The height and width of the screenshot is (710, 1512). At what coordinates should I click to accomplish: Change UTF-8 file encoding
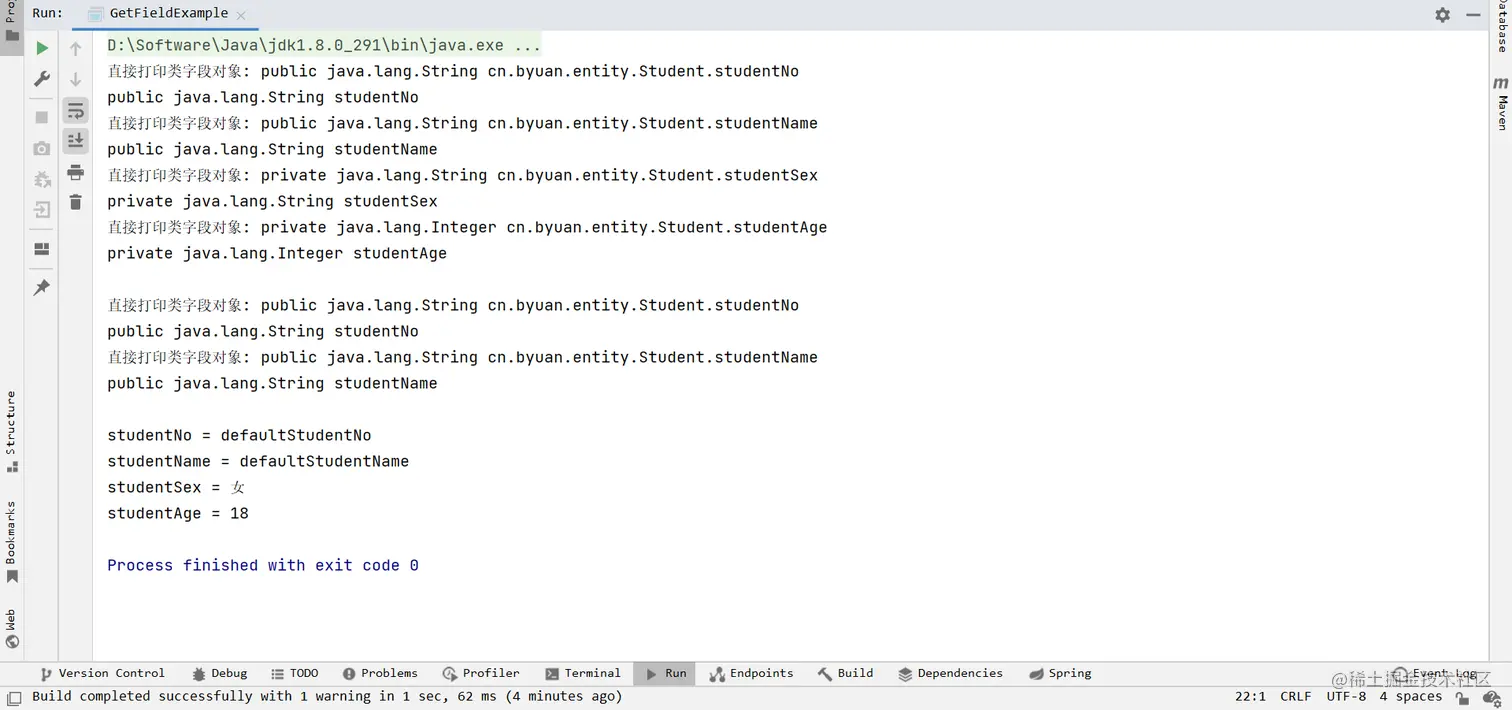pos(1346,697)
